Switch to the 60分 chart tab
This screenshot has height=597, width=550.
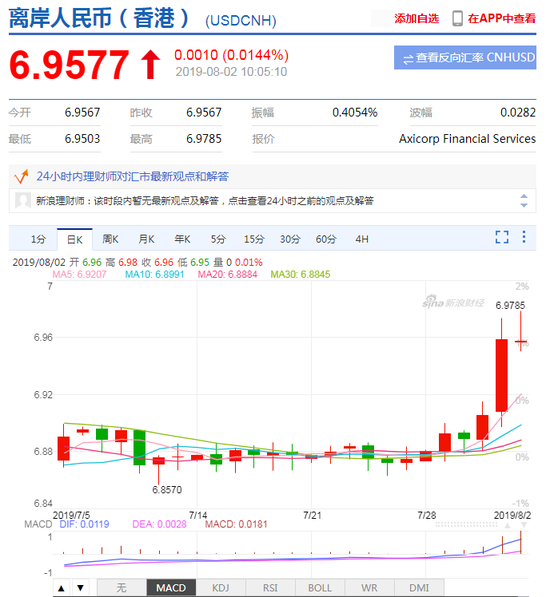click(x=326, y=239)
